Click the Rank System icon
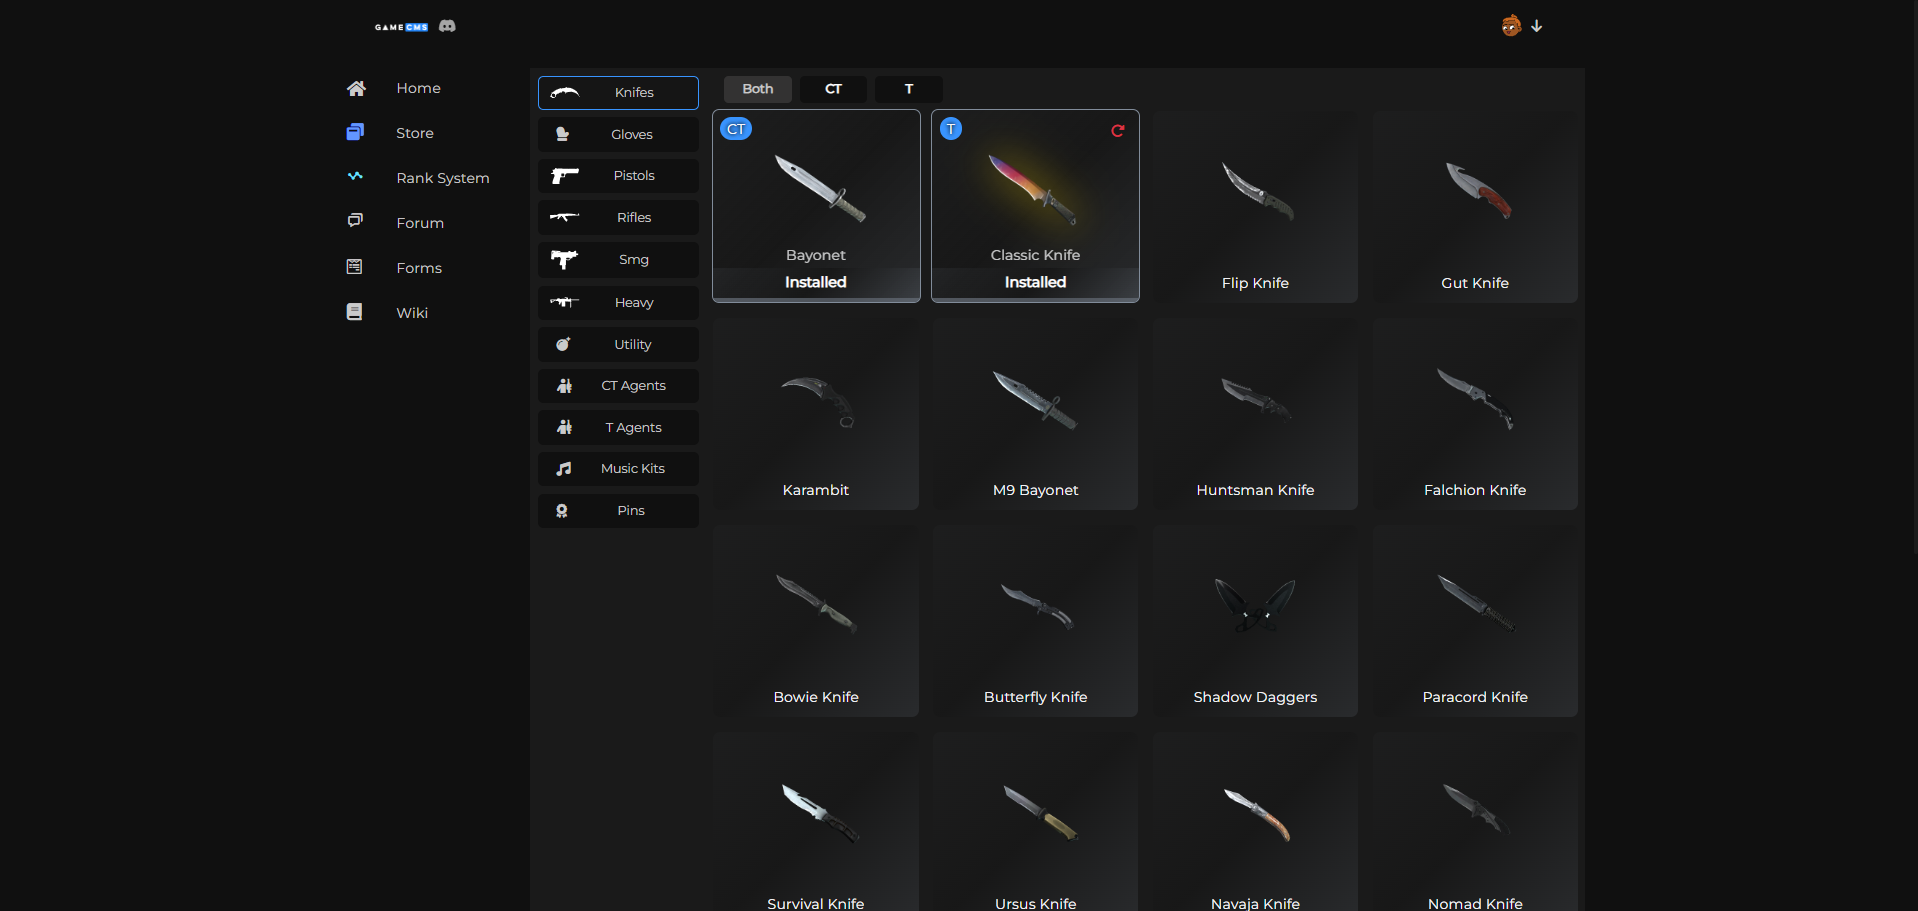 point(355,176)
